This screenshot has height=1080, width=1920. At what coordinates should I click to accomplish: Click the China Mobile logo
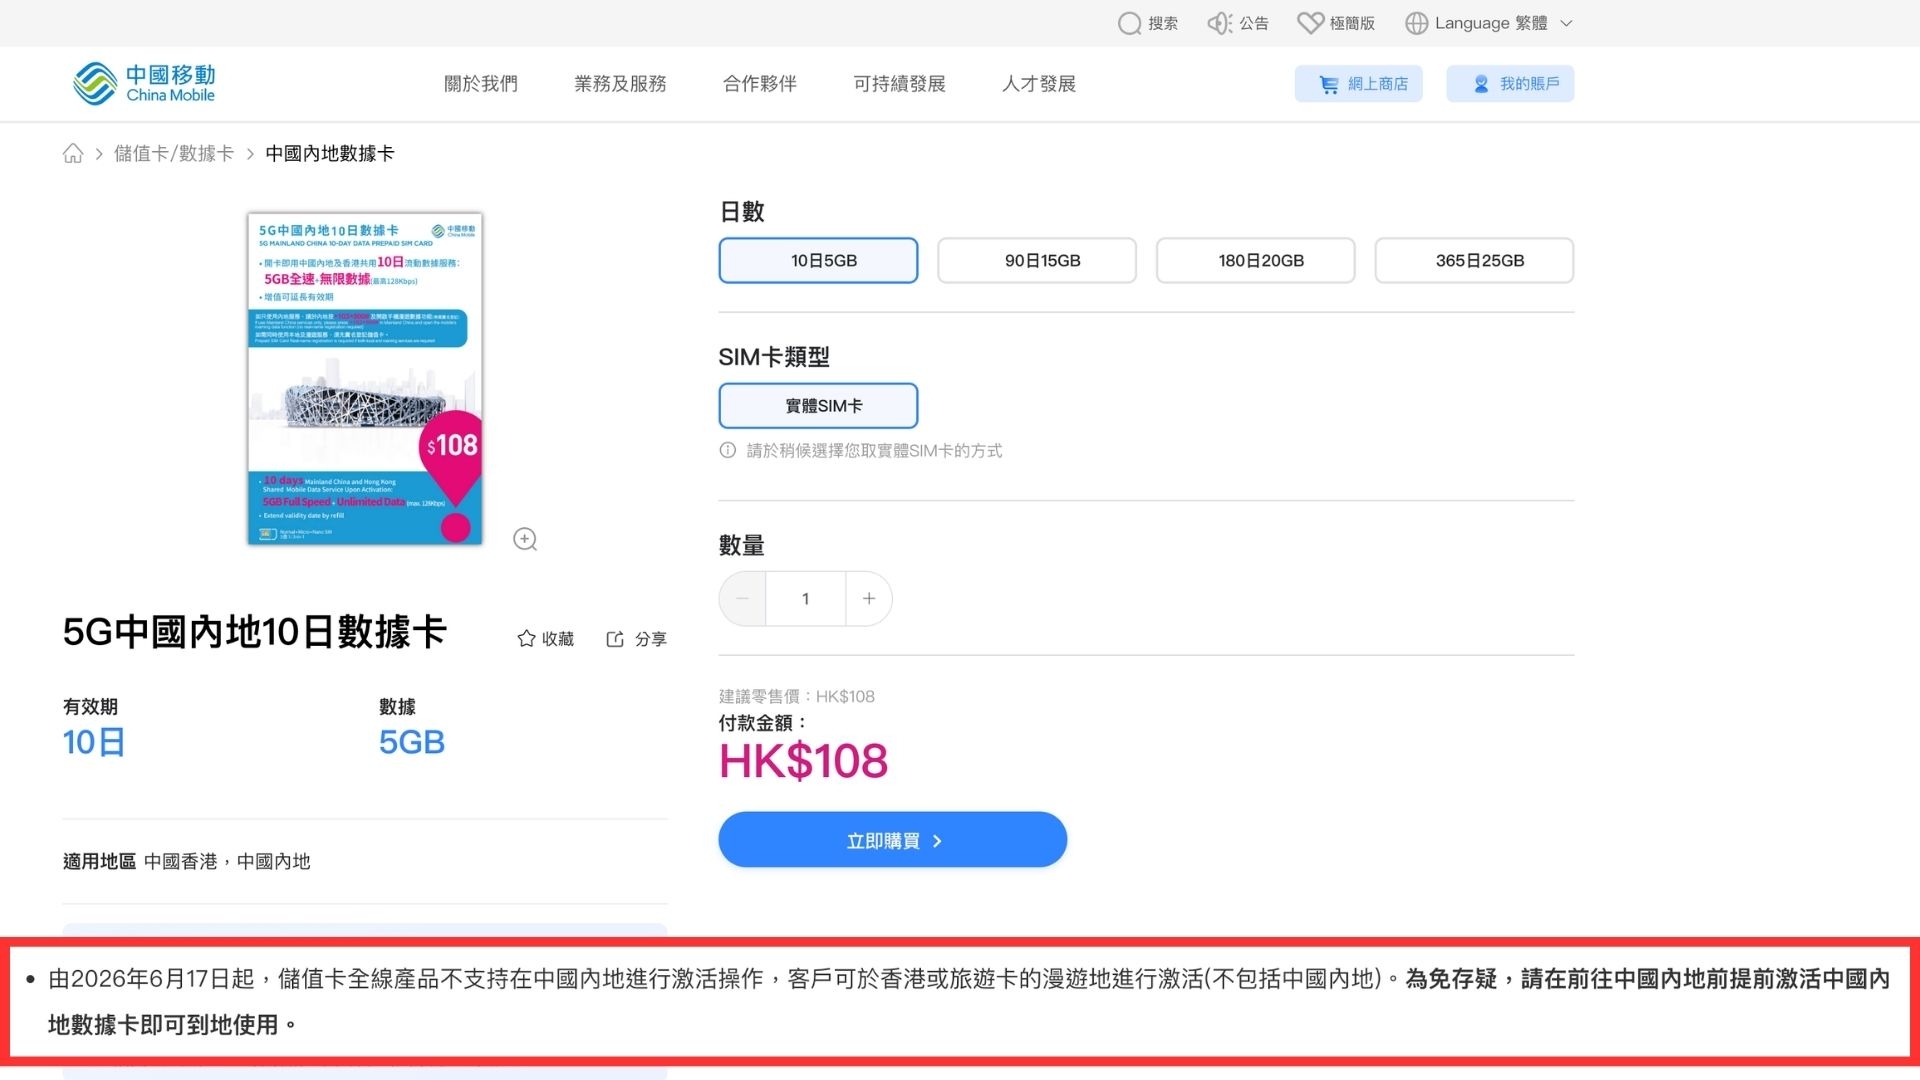click(144, 83)
